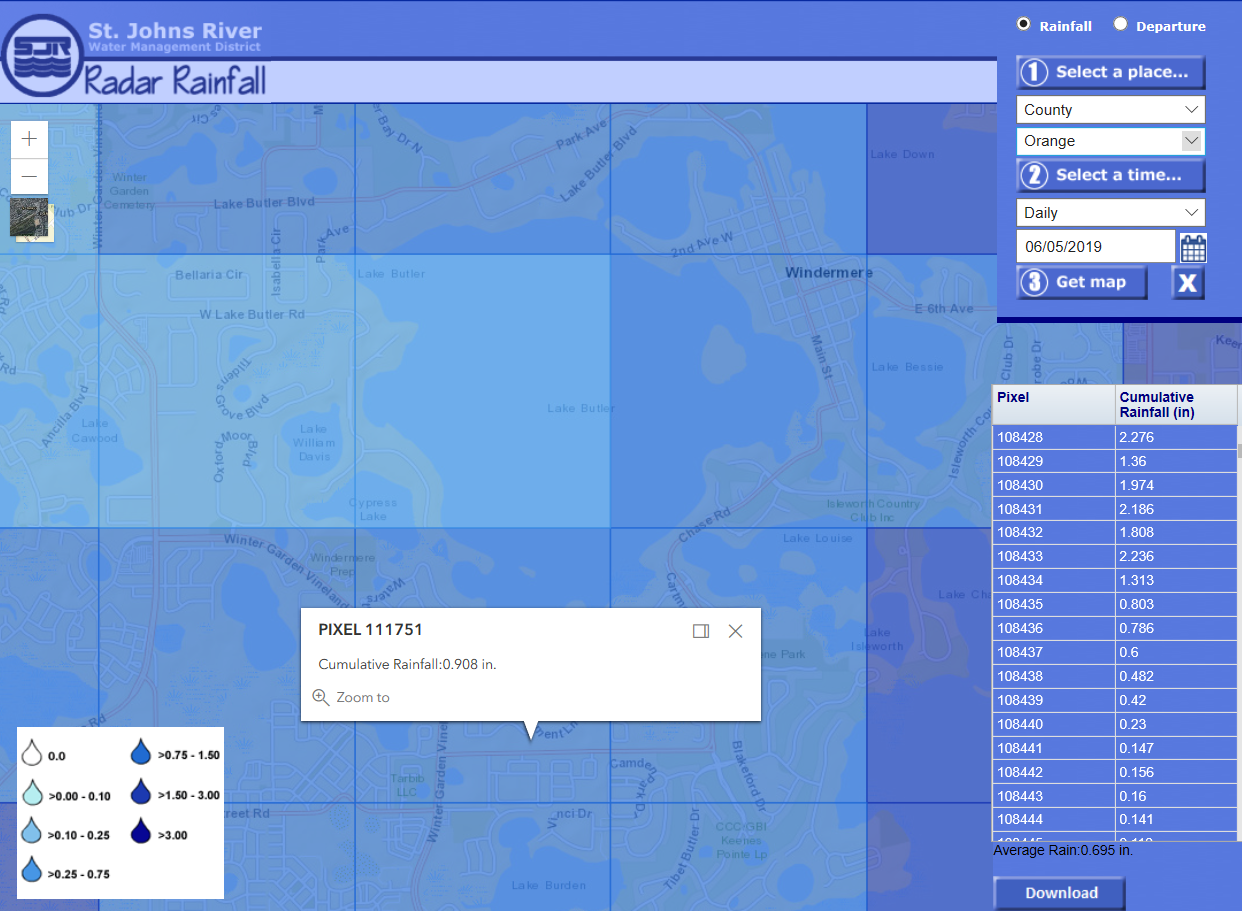Zoom out with the map minus button
Image resolution: width=1242 pixels, height=911 pixels.
click(29, 176)
